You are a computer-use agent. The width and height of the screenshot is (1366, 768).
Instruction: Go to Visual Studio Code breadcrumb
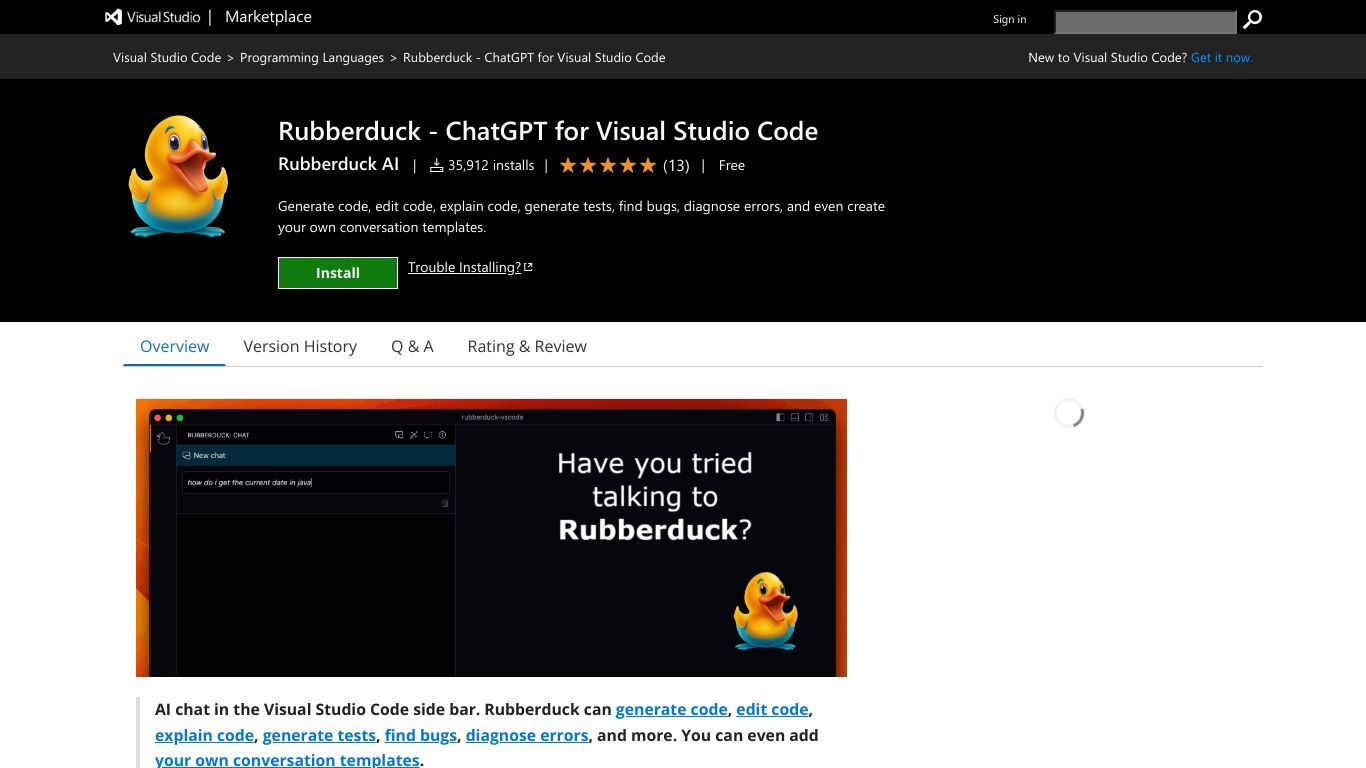point(167,57)
